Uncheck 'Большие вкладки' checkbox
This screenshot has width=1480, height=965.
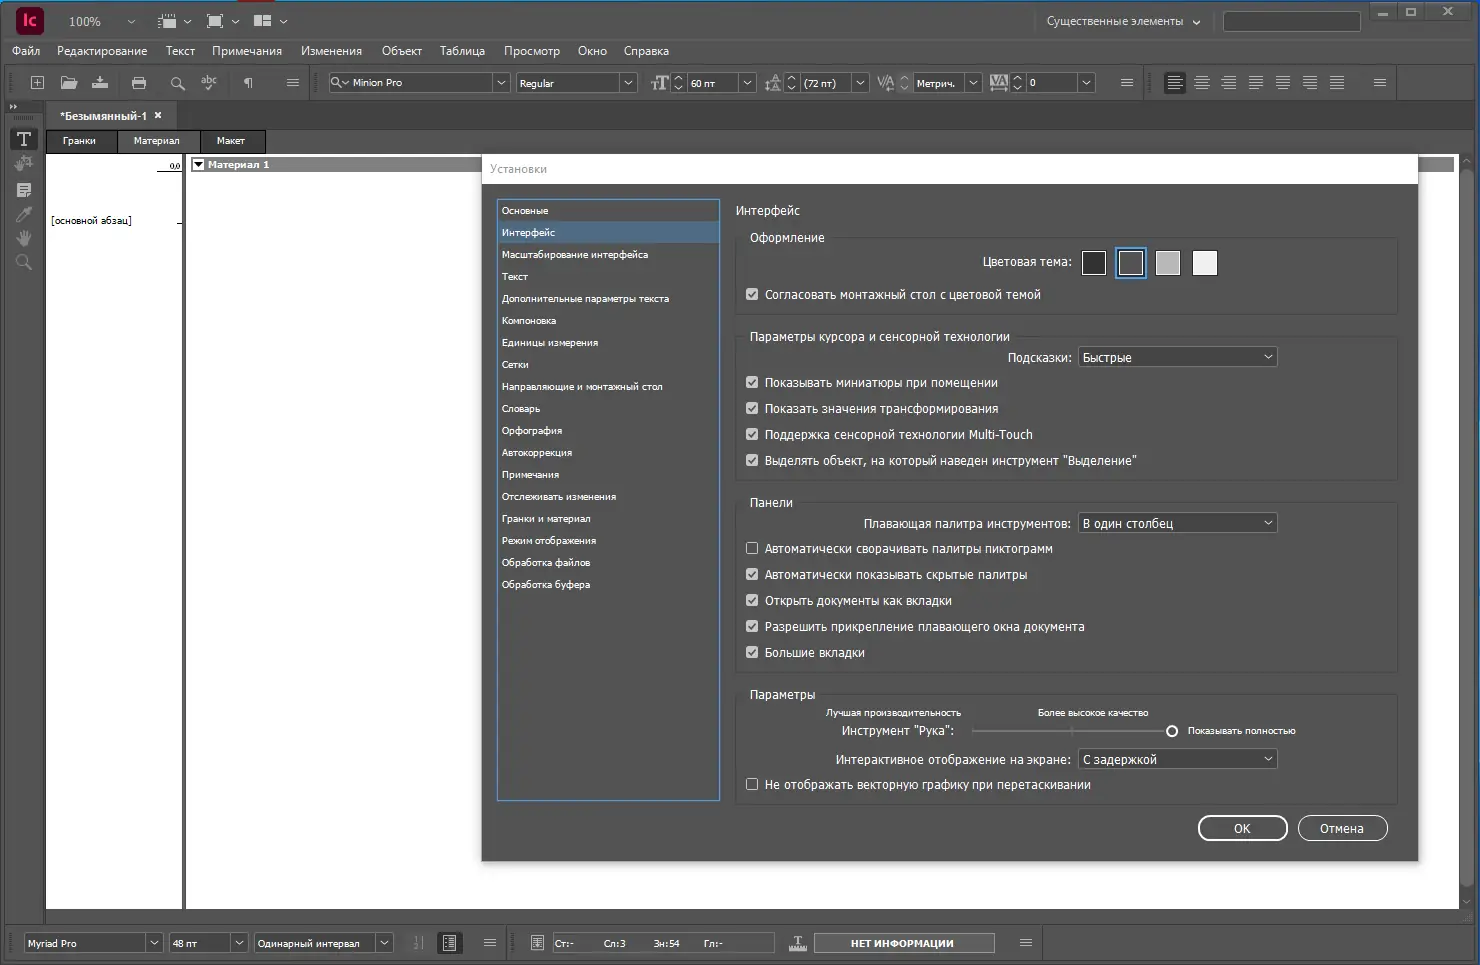(x=752, y=653)
